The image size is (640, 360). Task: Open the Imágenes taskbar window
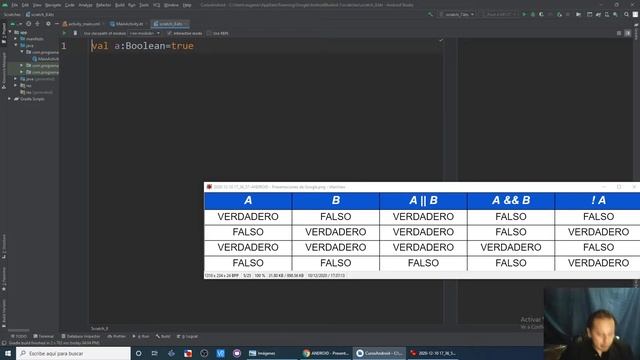pos(271,353)
